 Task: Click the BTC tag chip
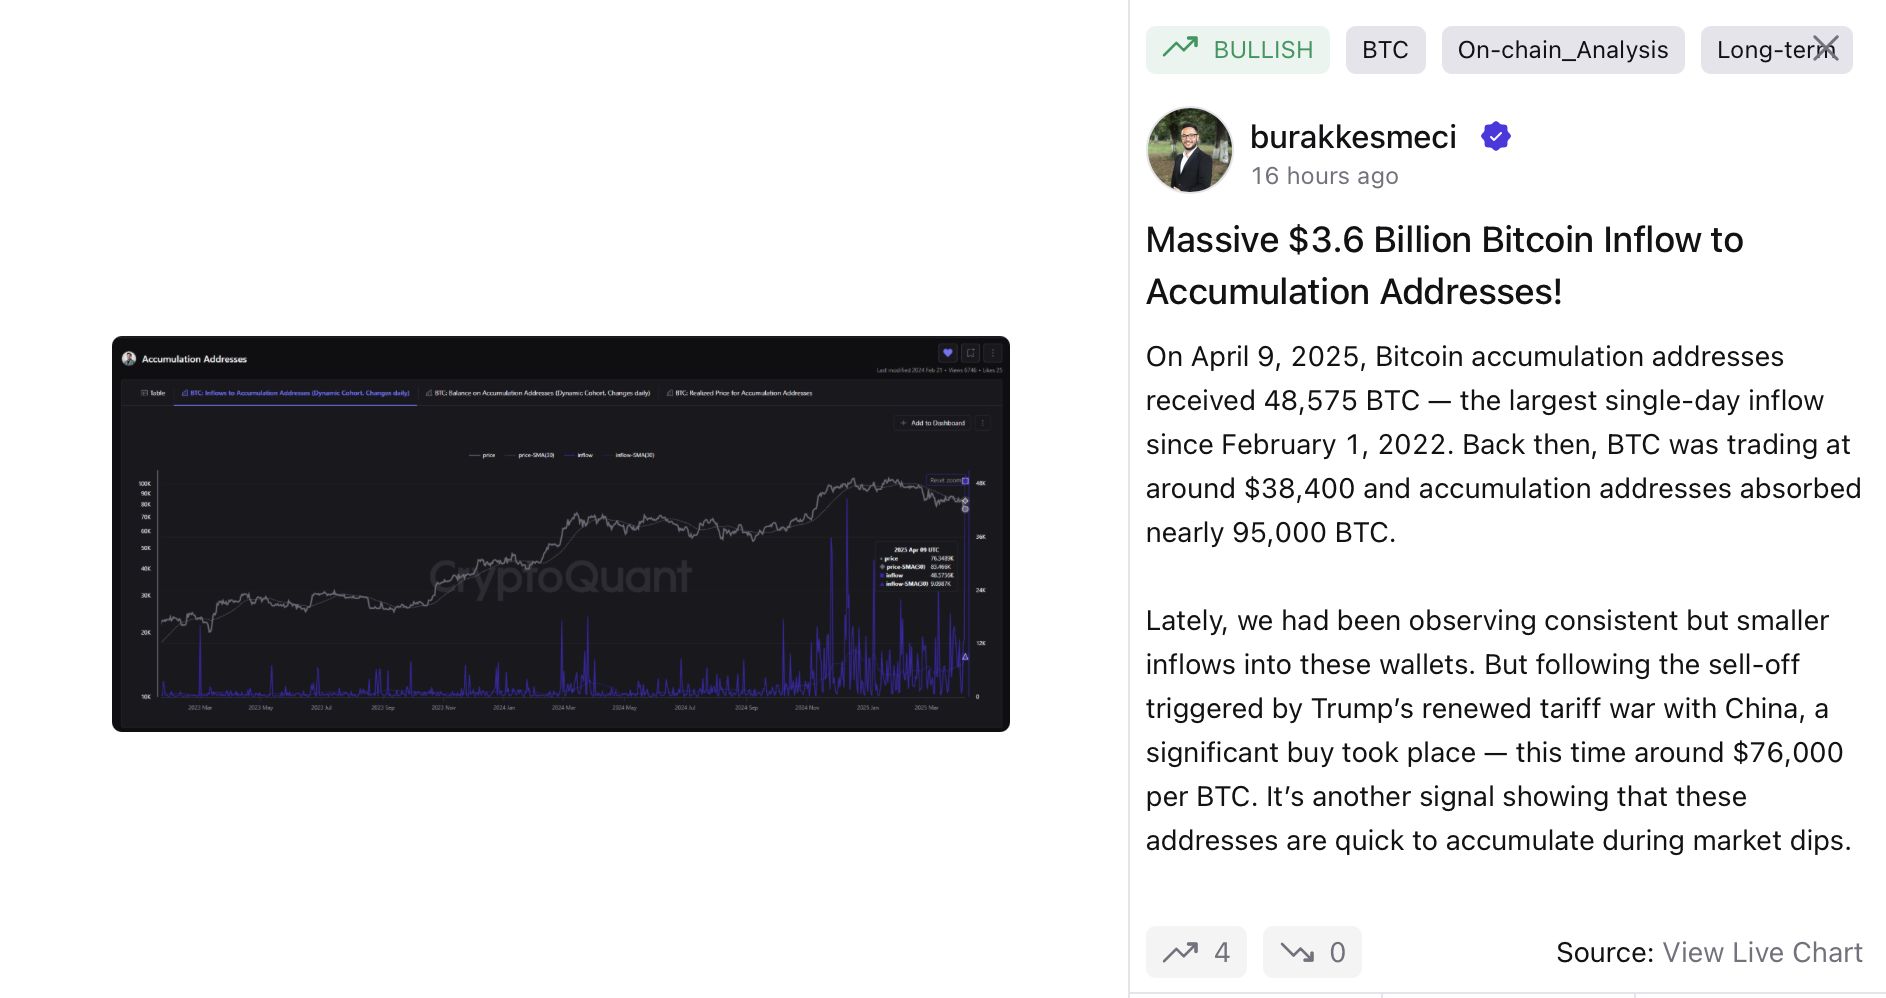click(x=1385, y=50)
